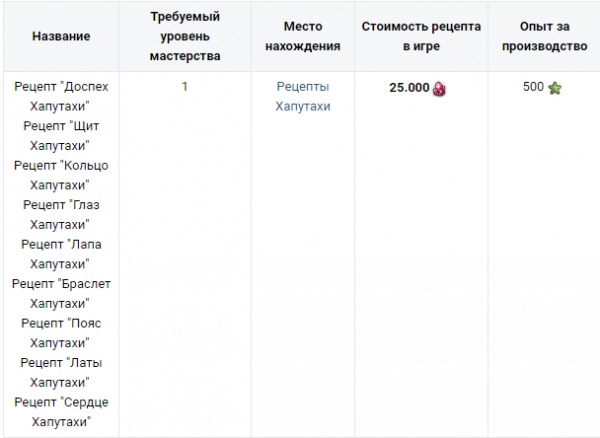600x438 pixels.
Task: Select Рецепт "Щит Хапутахи" entry
Action: (x=61, y=135)
